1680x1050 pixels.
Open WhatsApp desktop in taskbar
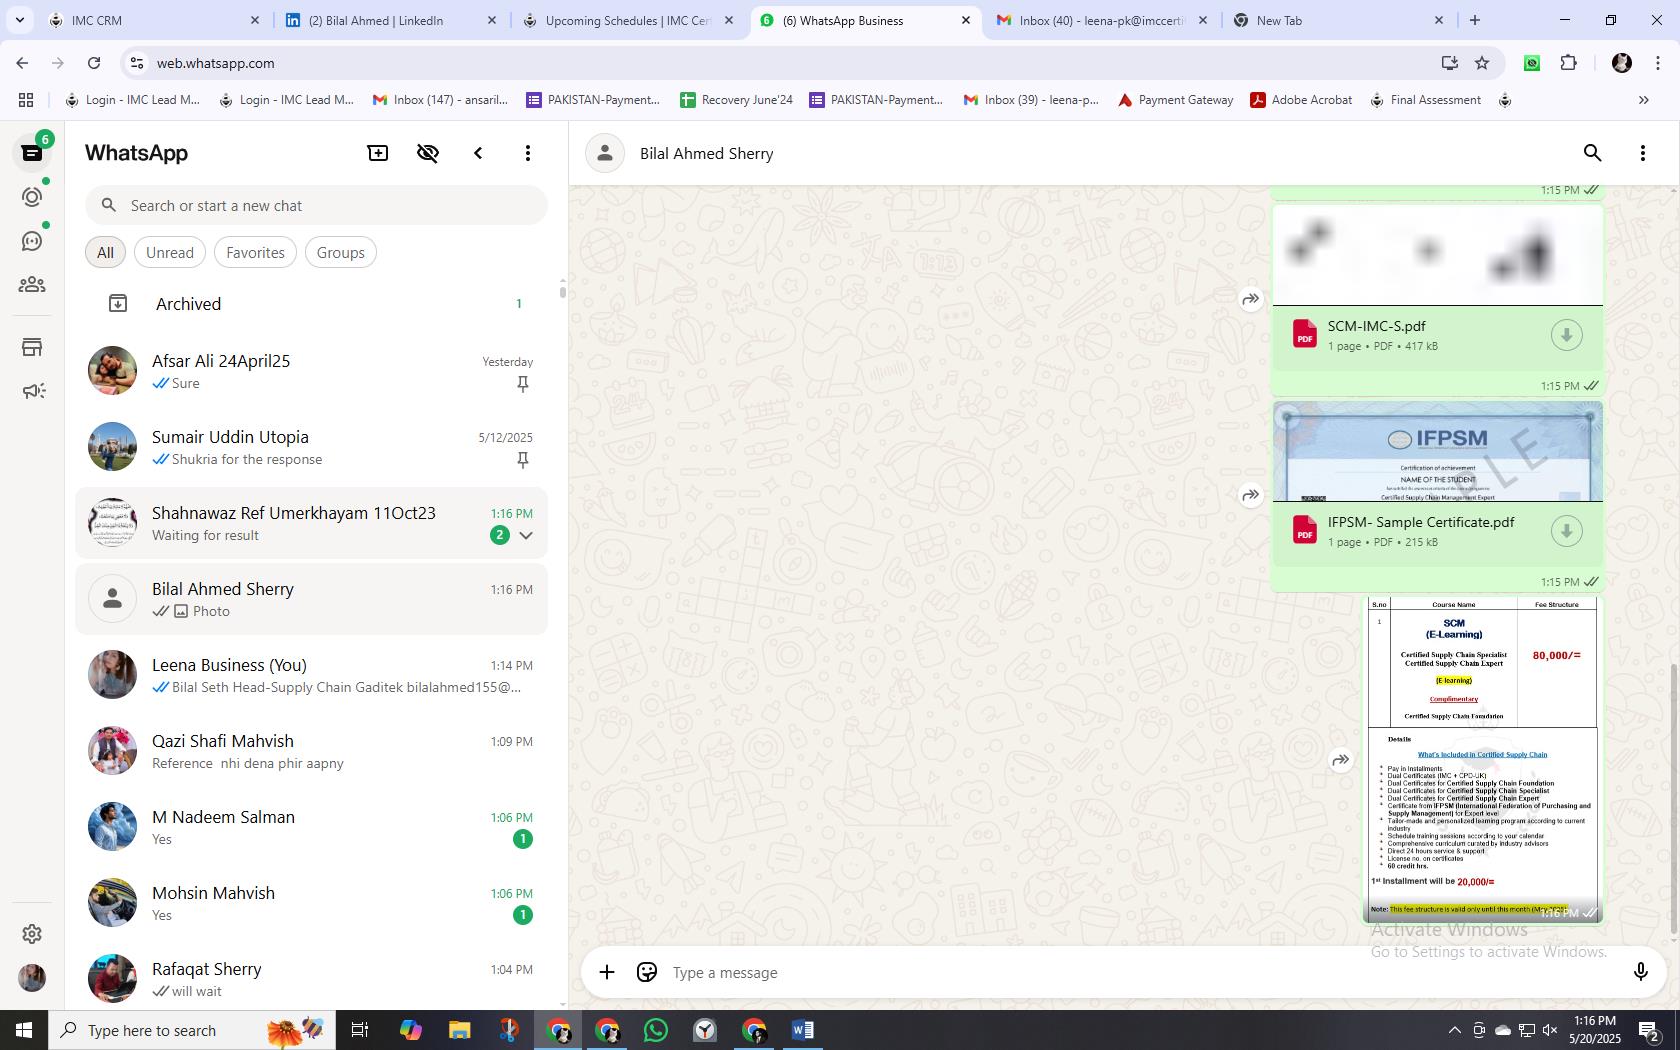[656, 1030]
